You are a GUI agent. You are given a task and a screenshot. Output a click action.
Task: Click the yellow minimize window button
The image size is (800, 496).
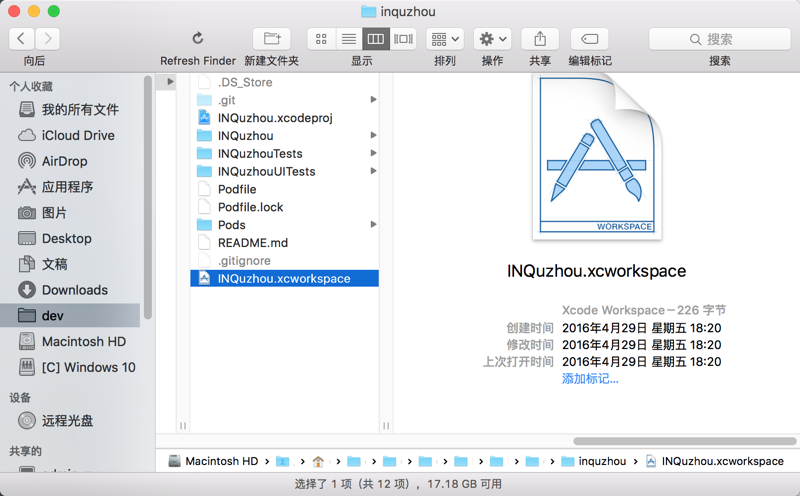[x=34, y=11]
